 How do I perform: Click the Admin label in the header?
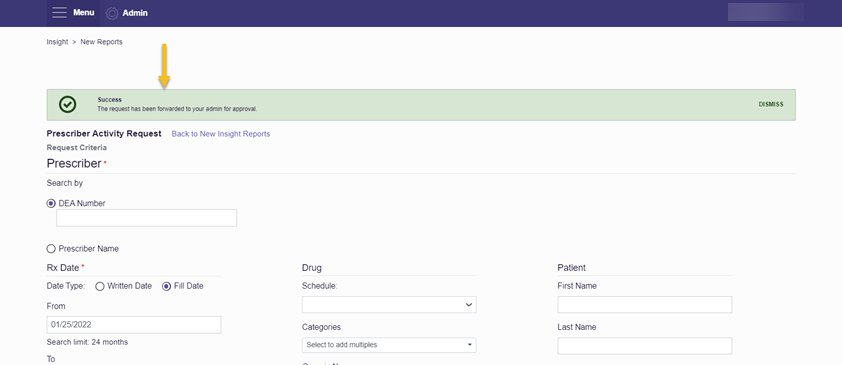135,13
